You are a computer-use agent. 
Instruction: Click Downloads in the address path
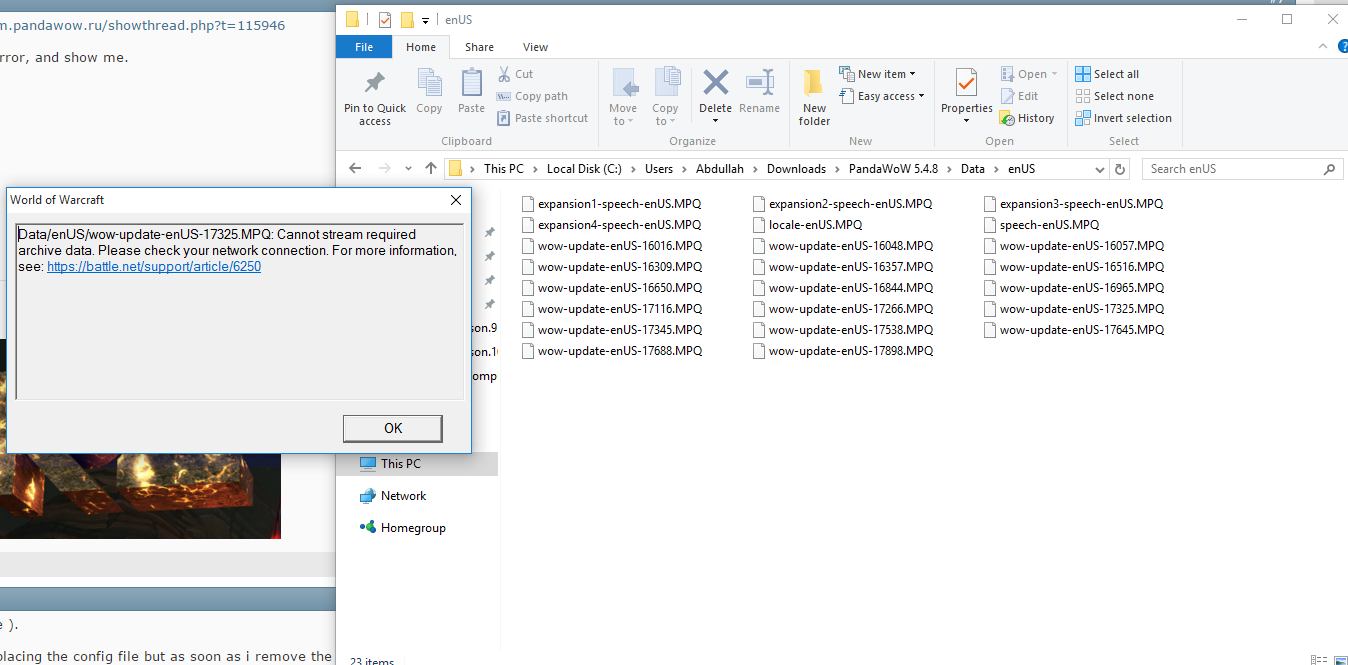coord(796,169)
